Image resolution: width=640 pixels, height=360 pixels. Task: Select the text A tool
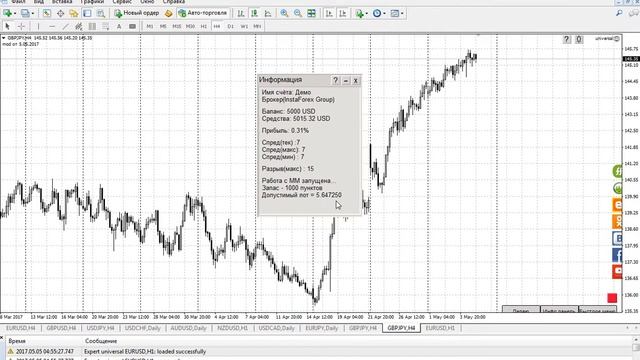click(119, 26)
